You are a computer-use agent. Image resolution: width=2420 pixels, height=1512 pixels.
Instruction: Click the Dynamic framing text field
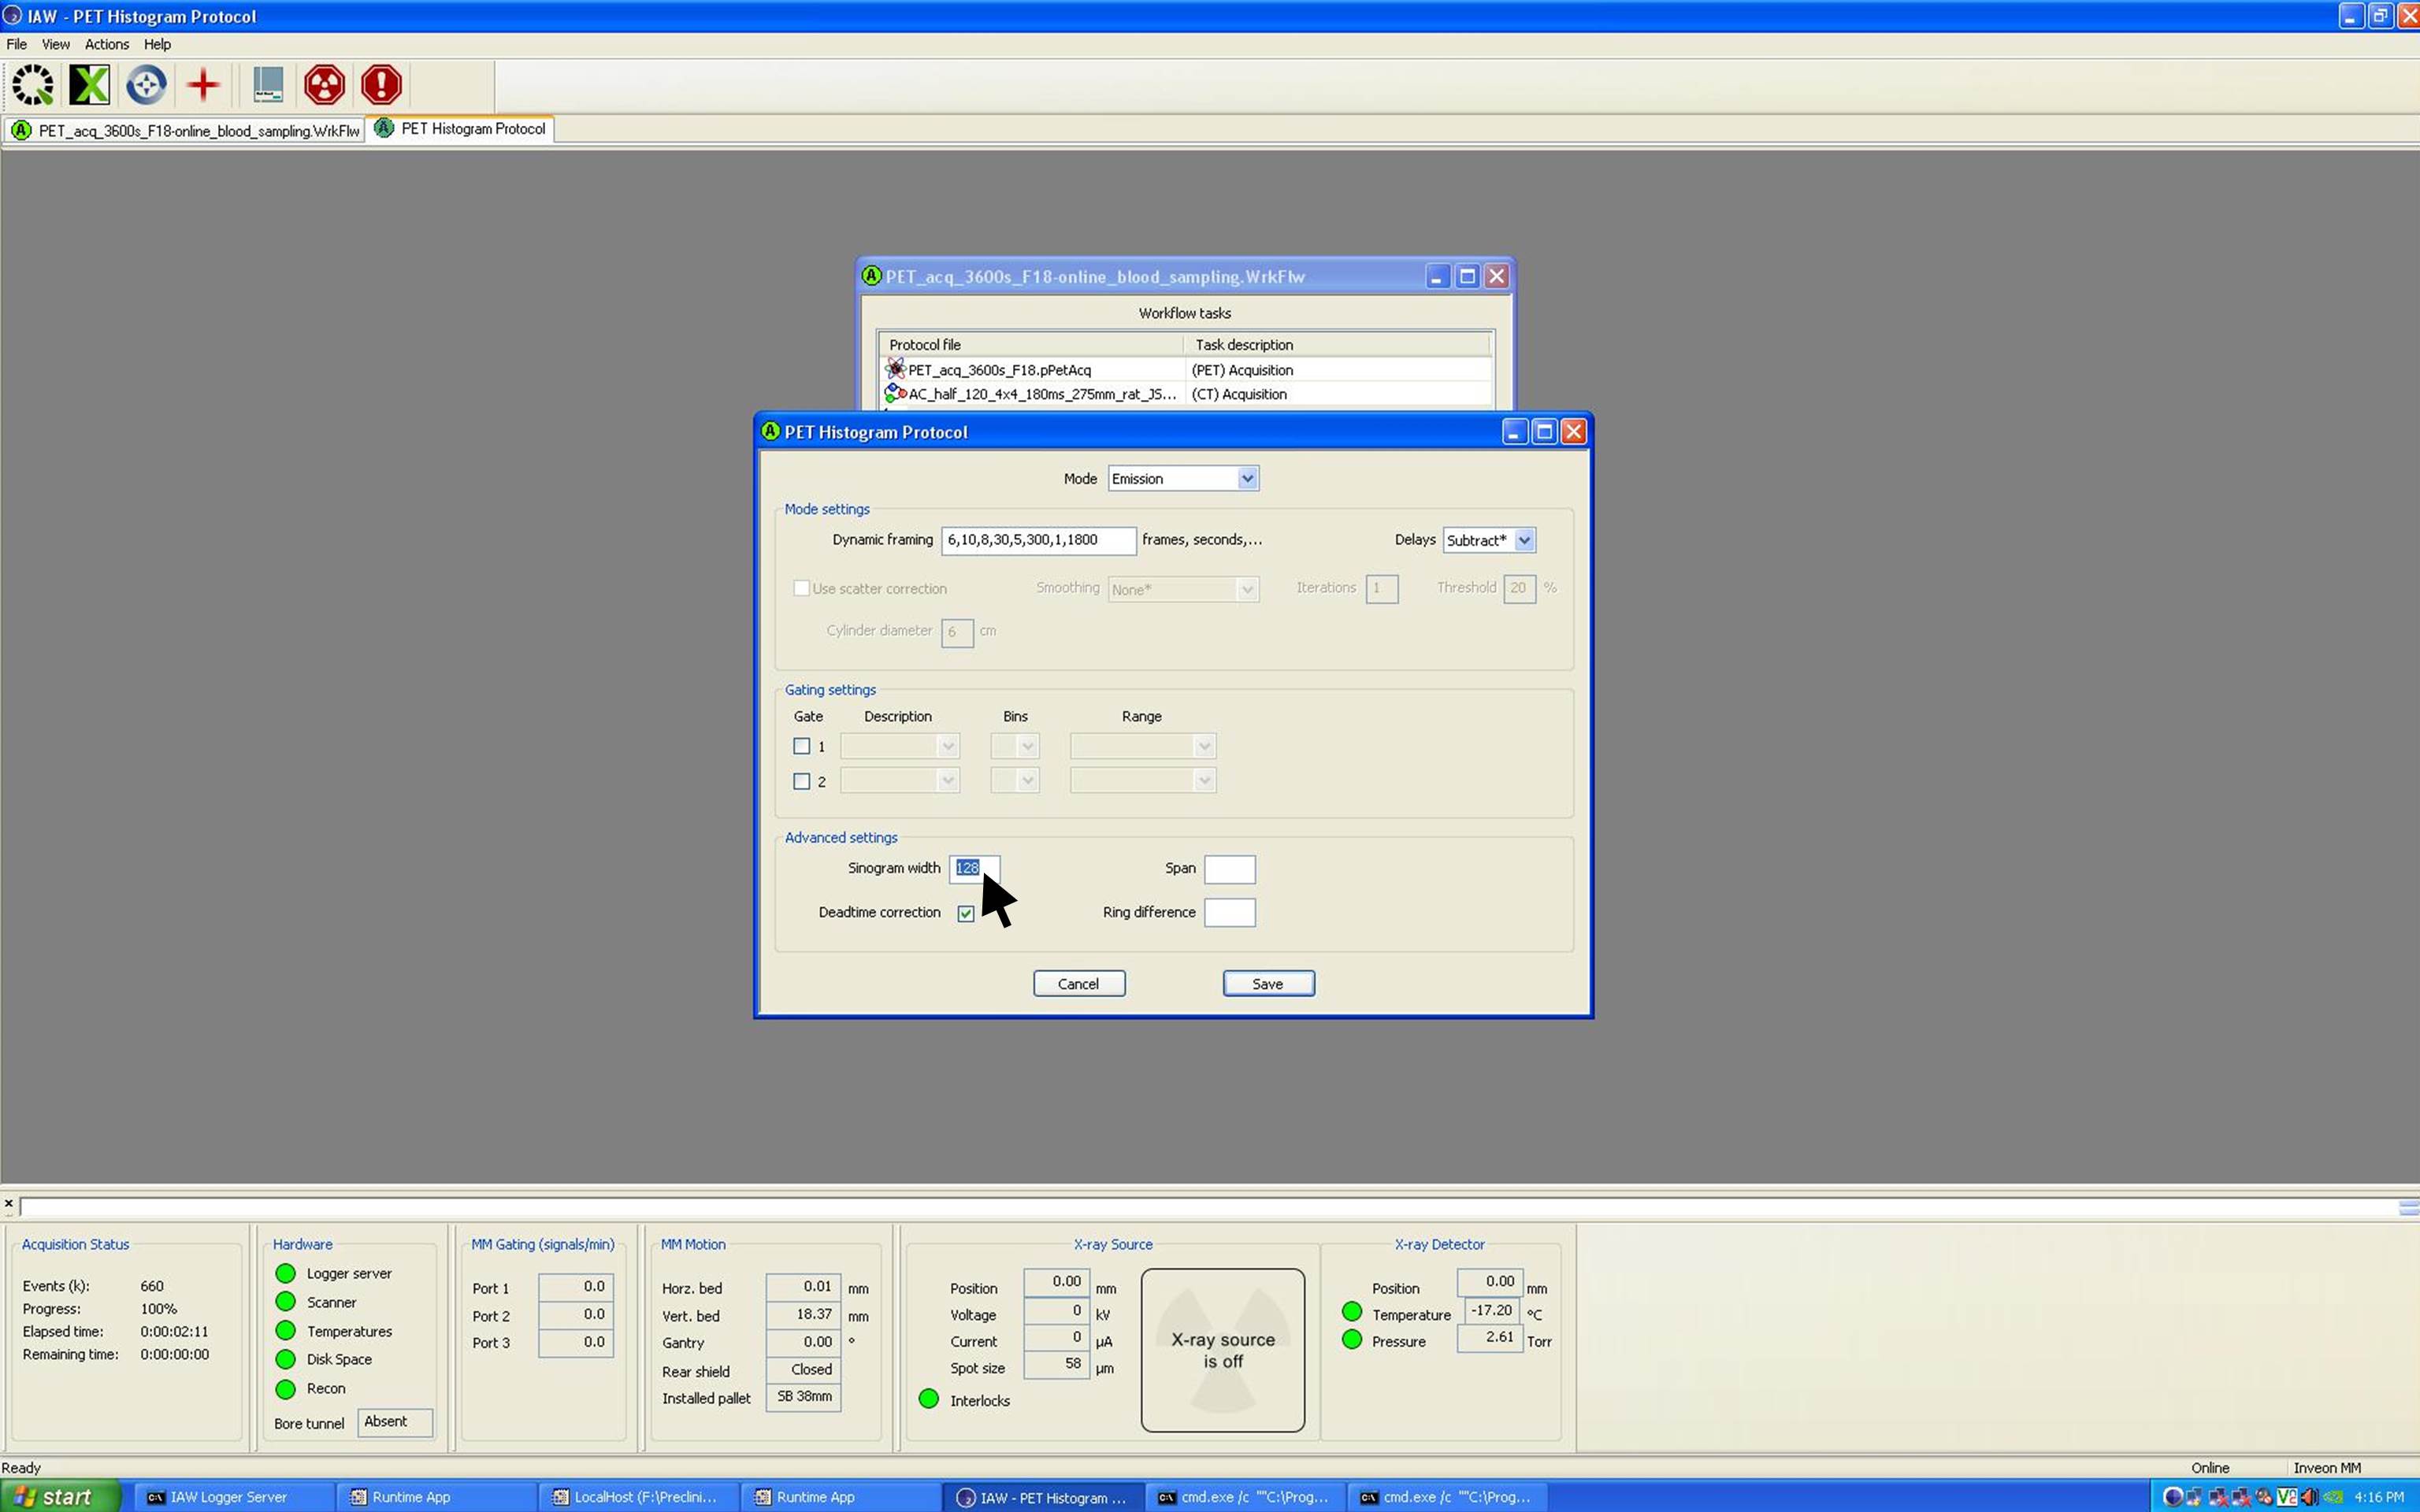coord(1037,540)
